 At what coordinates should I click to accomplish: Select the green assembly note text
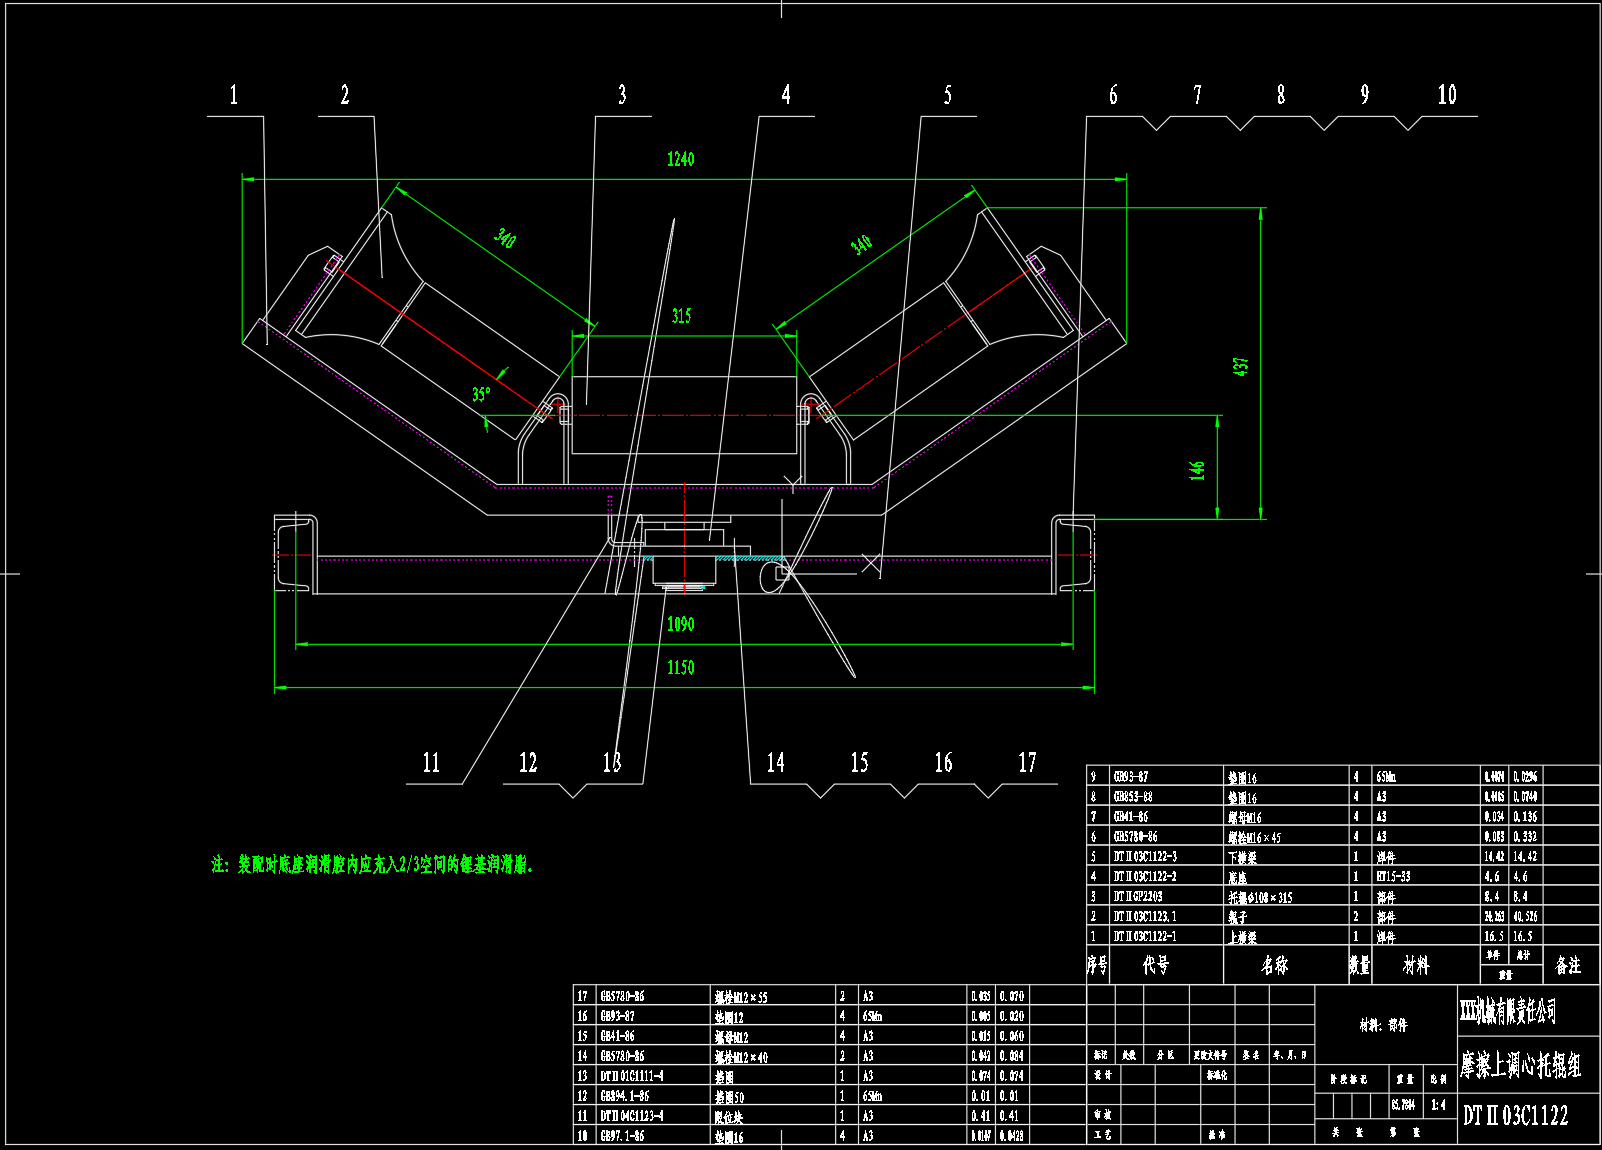(x=372, y=865)
